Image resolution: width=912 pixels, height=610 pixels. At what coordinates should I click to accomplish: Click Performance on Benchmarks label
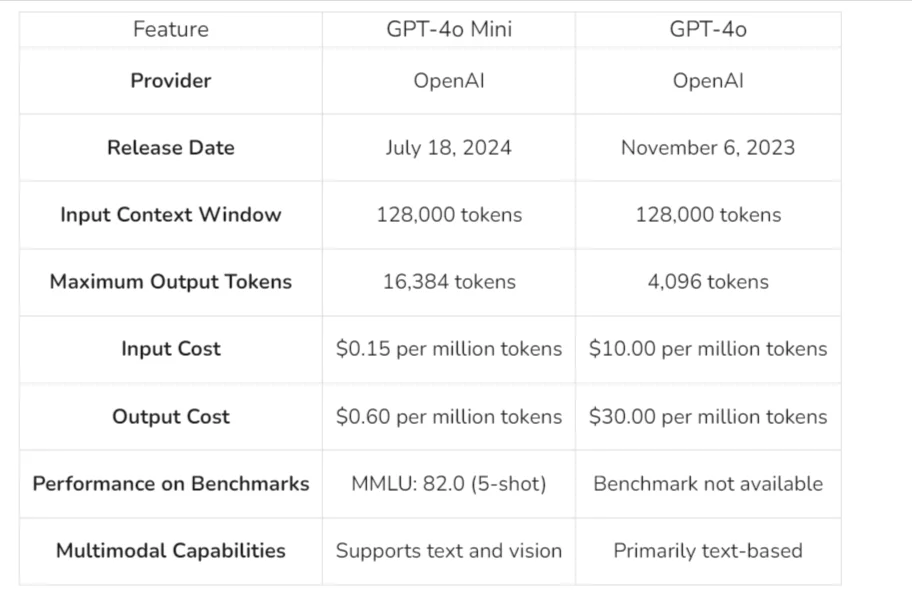(170, 484)
